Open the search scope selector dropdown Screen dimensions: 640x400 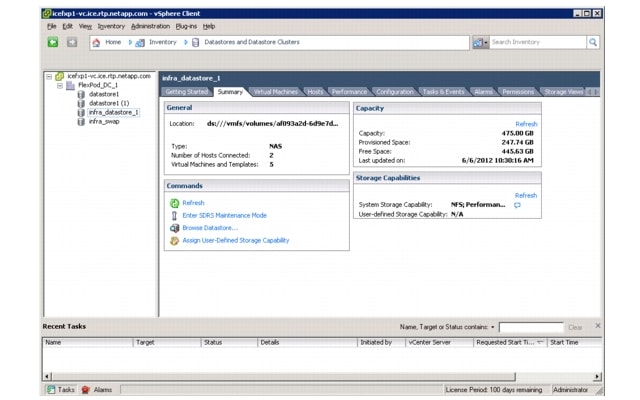pos(480,42)
